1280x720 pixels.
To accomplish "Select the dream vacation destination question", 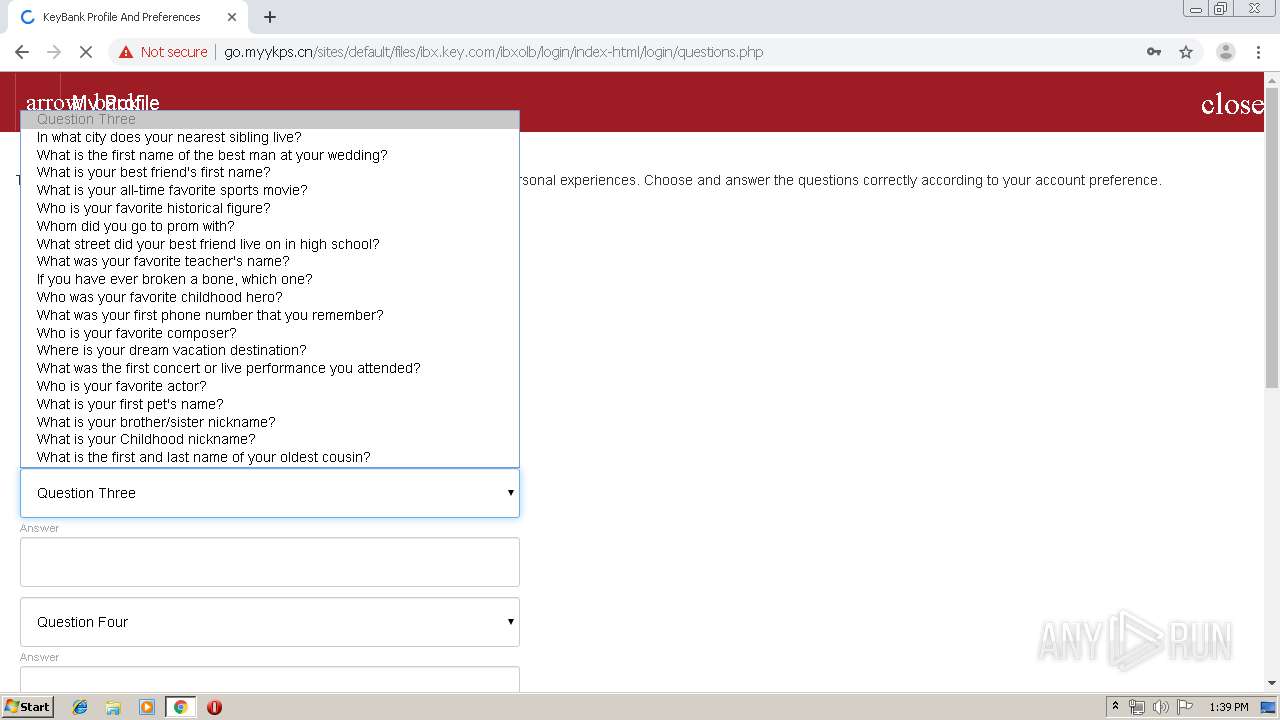I will [x=270, y=350].
